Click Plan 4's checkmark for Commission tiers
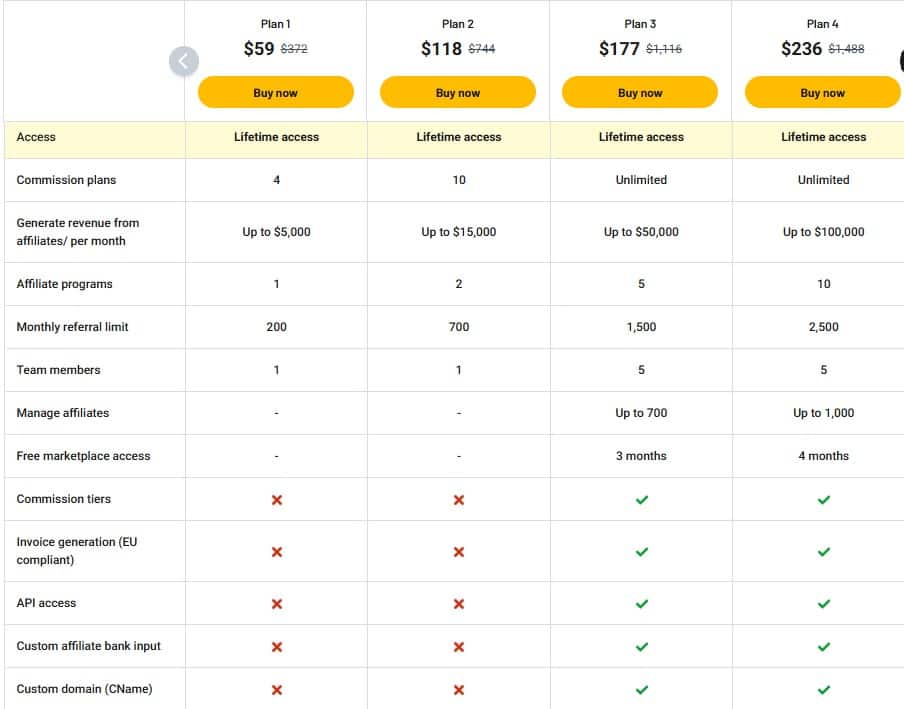Image resolution: width=904 pixels, height=709 pixels. (822, 498)
